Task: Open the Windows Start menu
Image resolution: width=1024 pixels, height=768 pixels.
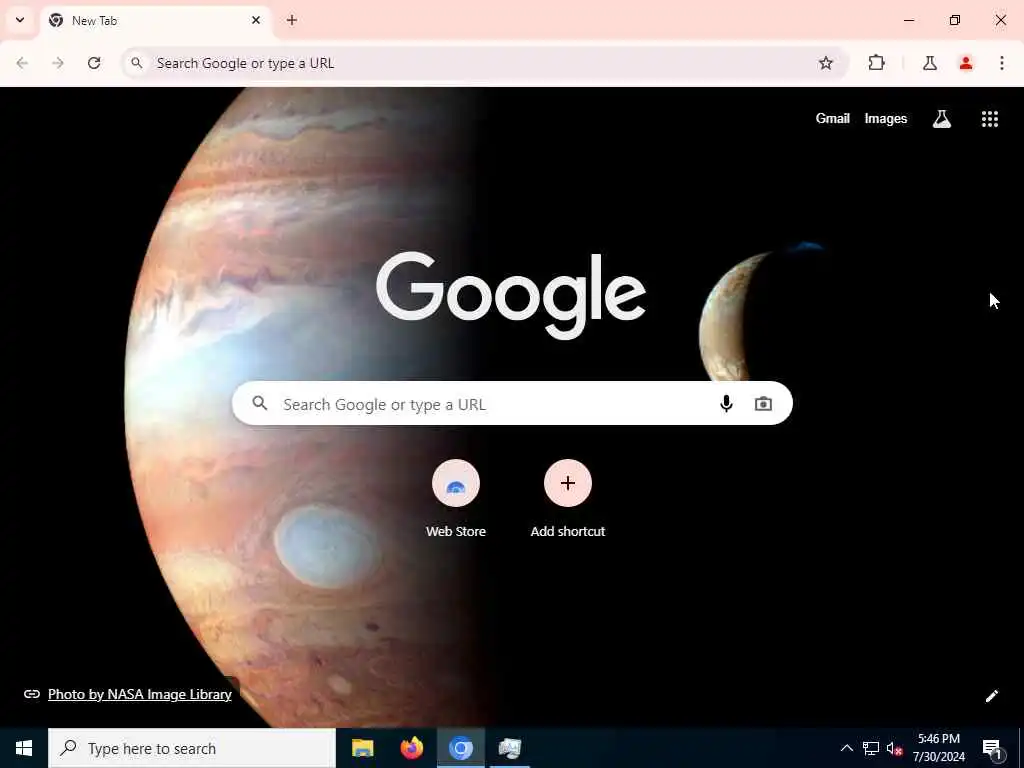Action: [24, 748]
